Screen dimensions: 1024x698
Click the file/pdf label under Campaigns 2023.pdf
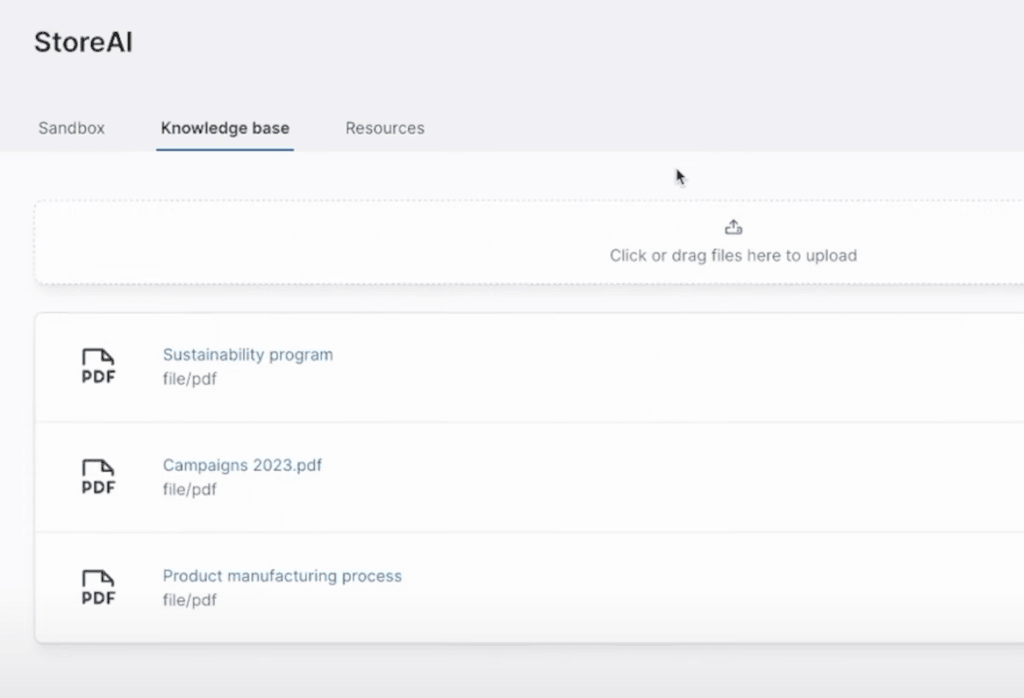click(189, 490)
